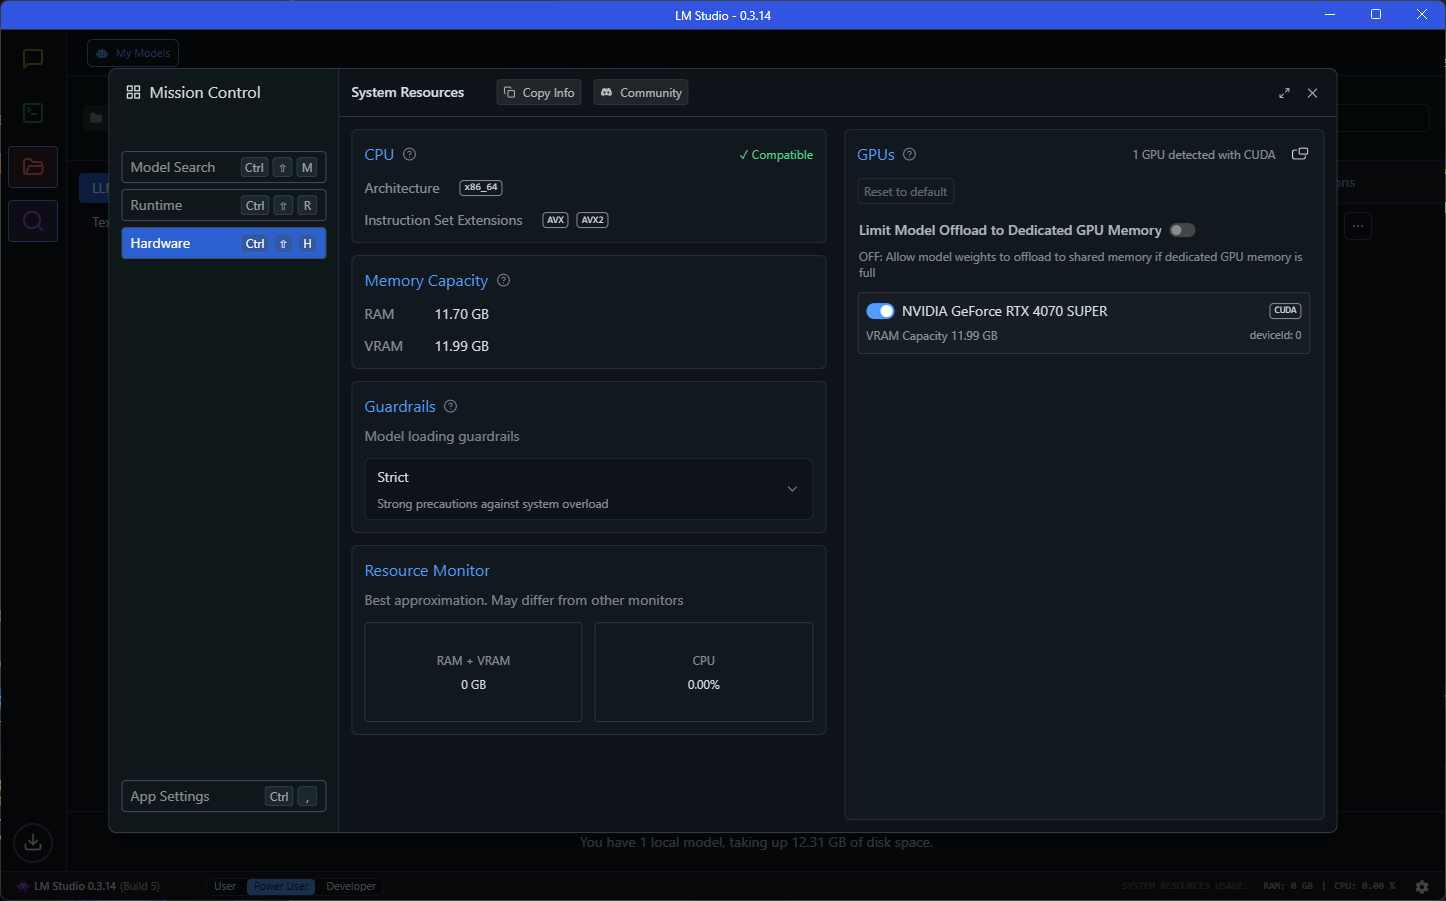Open the Developer terminal sidebar icon

33,113
